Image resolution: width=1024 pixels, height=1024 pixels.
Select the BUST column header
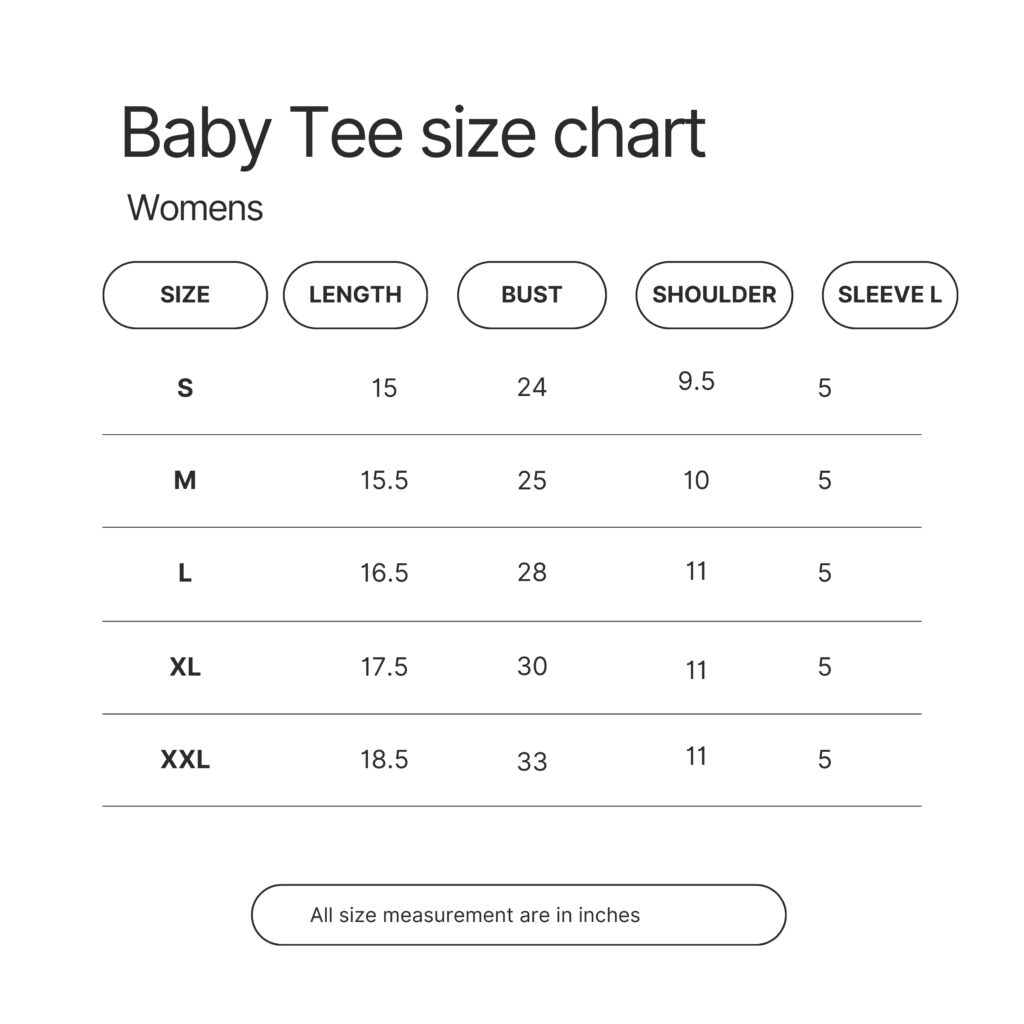coord(532,295)
